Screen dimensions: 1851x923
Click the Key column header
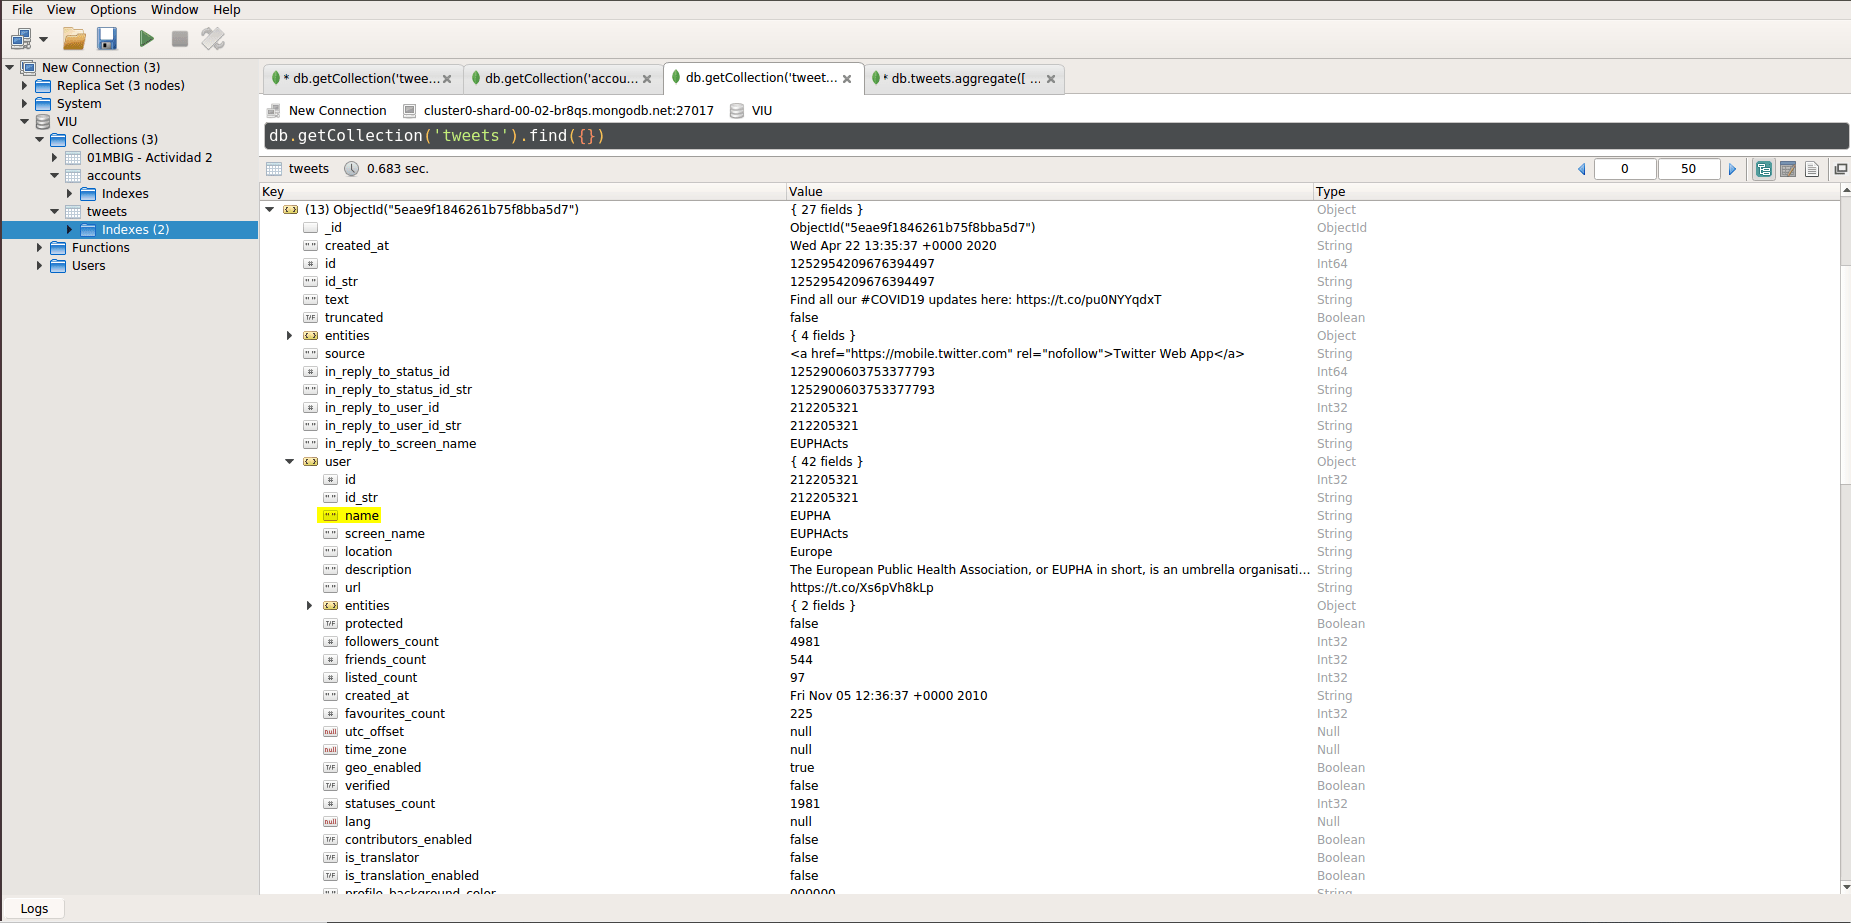click(x=523, y=192)
